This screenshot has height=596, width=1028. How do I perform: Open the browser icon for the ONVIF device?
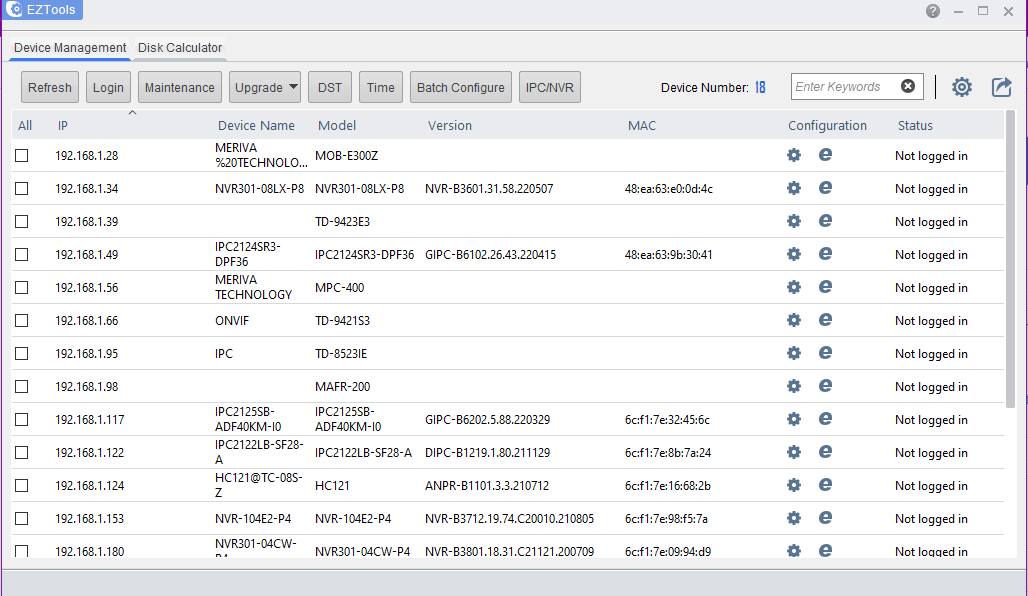[x=825, y=320]
